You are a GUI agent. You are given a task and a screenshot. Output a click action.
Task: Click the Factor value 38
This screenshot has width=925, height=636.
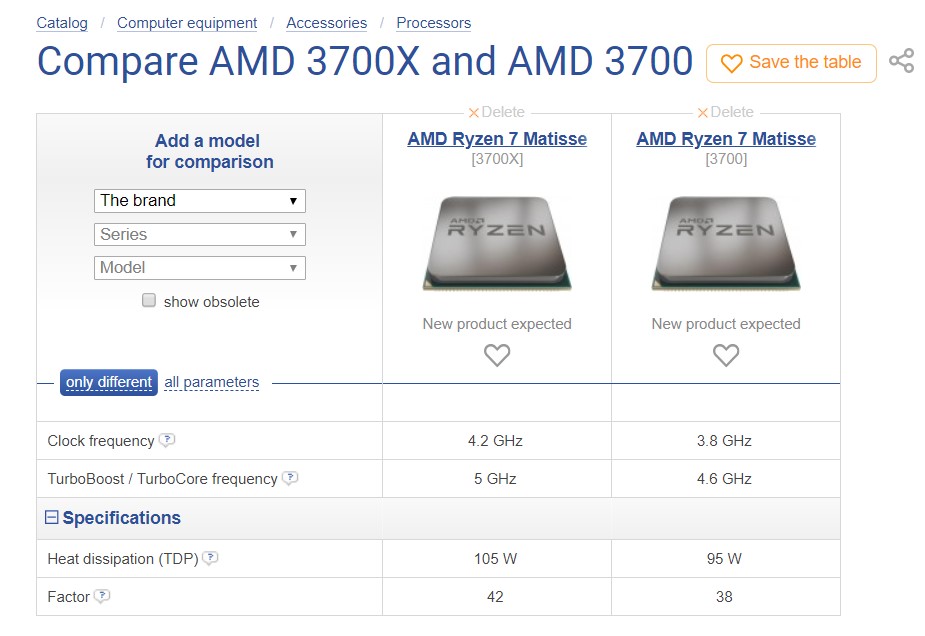[x=724, y=596]
